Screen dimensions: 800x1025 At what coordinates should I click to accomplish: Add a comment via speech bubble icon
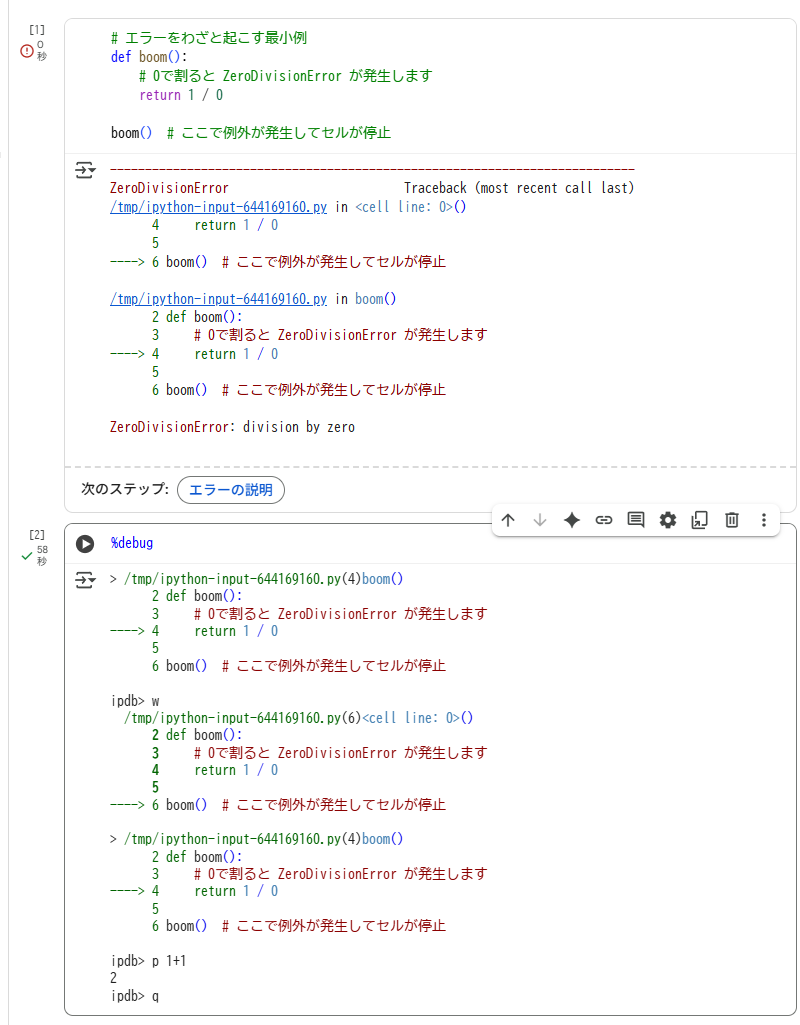(x=636, y=520)
